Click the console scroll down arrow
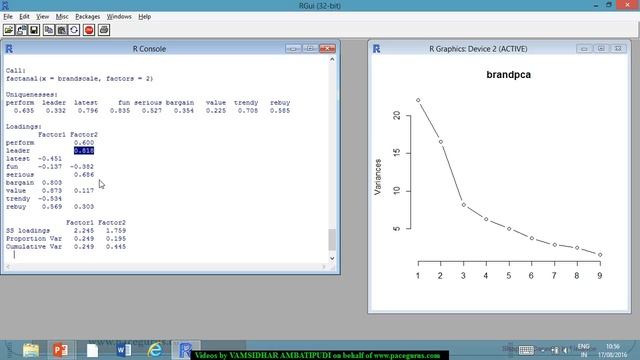Viewport: 640px width, 360px height. coord(332,258)
